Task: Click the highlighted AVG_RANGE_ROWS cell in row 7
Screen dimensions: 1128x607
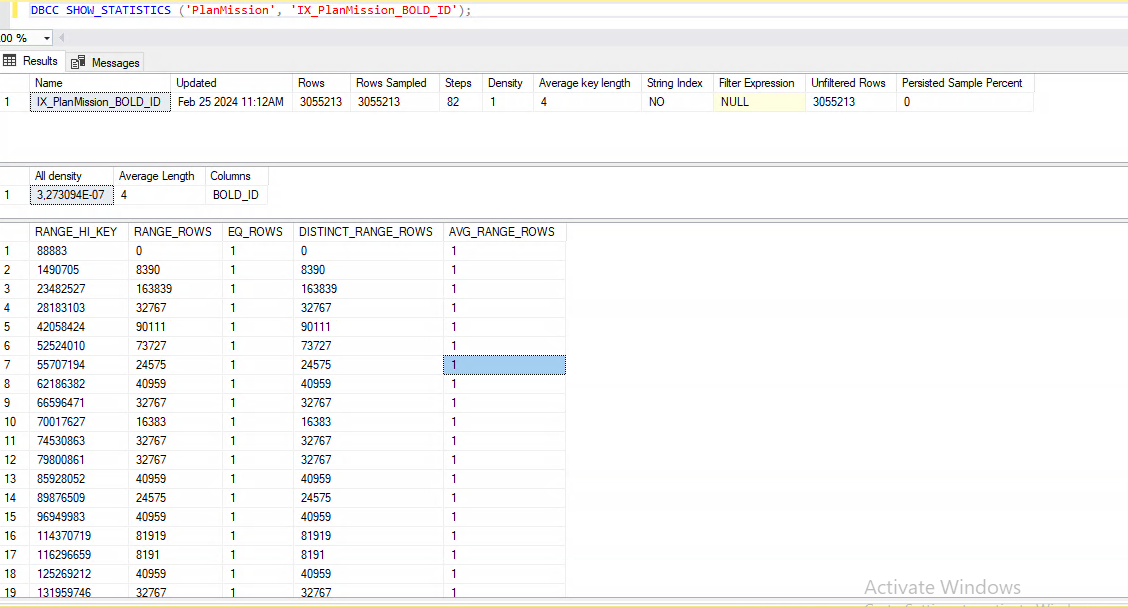Action: pyautogui.click(x=504, y=365)
